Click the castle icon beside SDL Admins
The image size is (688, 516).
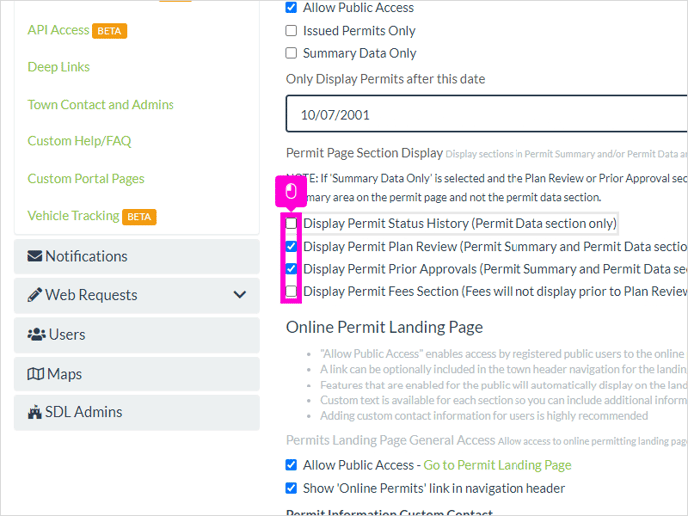click(35, 412)
